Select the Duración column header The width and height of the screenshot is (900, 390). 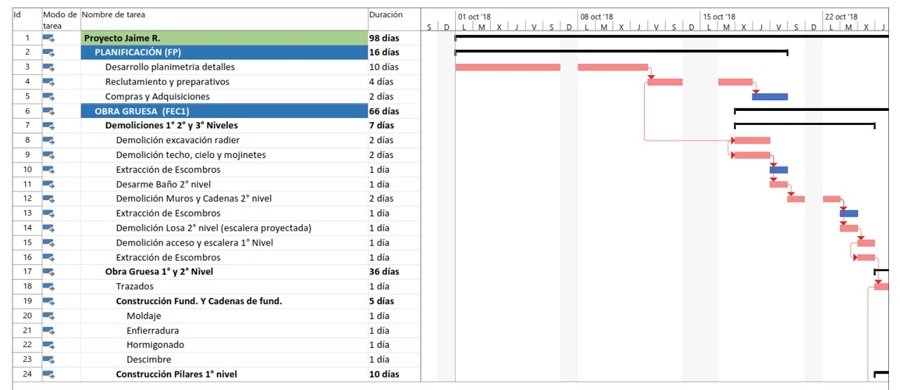tap(394, 20)
